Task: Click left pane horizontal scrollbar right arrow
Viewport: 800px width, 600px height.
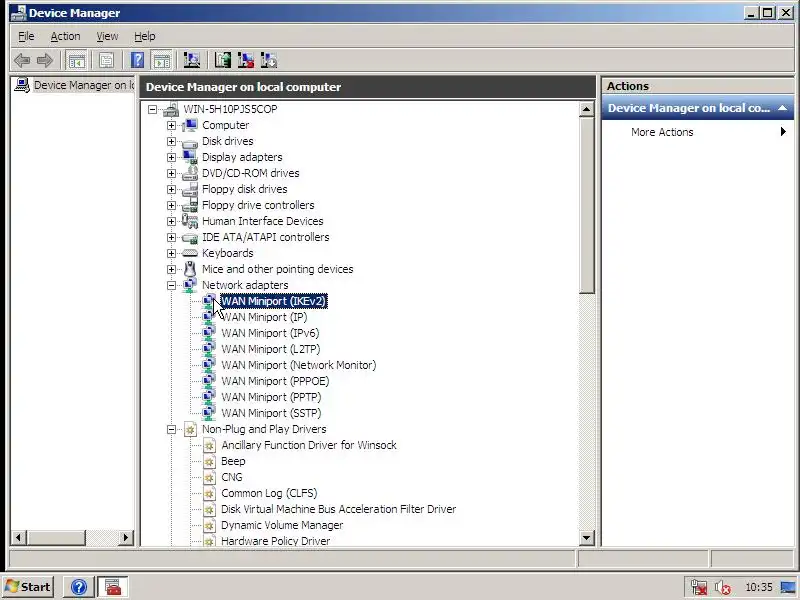Action: [x=126, y=537]
